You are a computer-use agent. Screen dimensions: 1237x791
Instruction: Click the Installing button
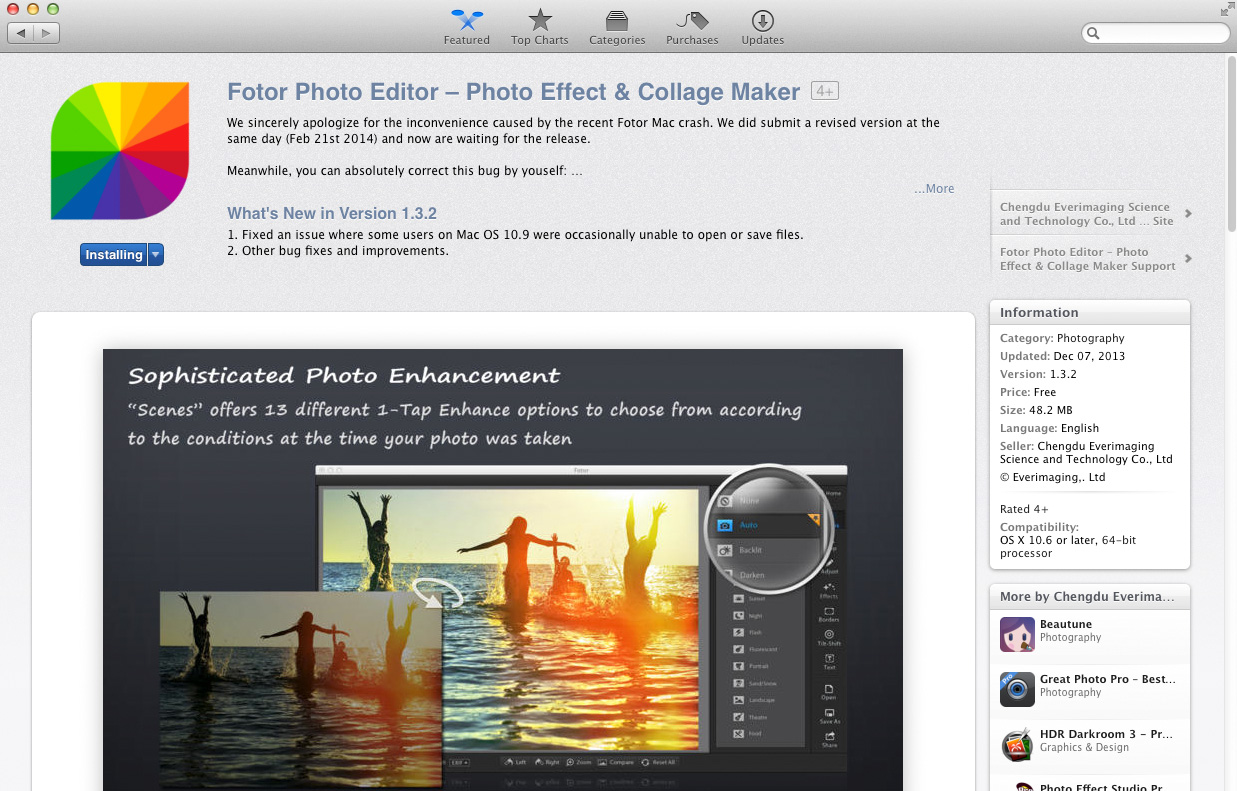tap(114, 255)
